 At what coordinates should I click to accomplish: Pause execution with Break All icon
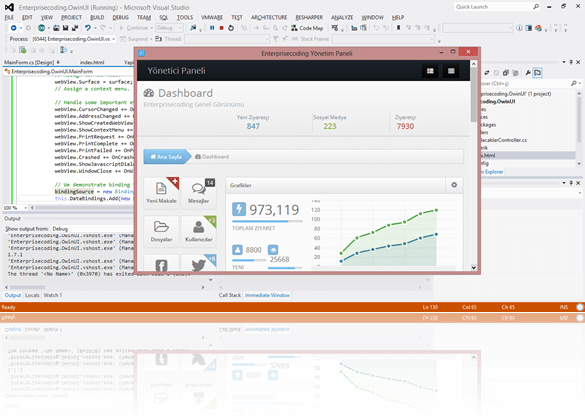212,28
